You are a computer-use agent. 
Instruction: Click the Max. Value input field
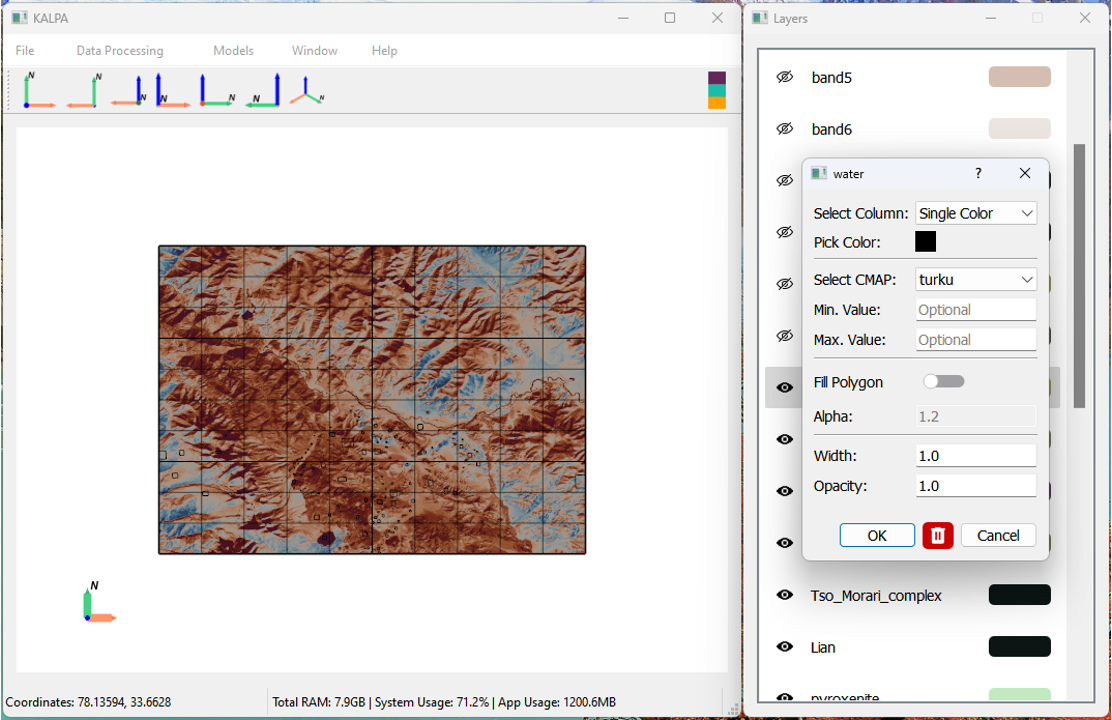(x=976, y=340)
